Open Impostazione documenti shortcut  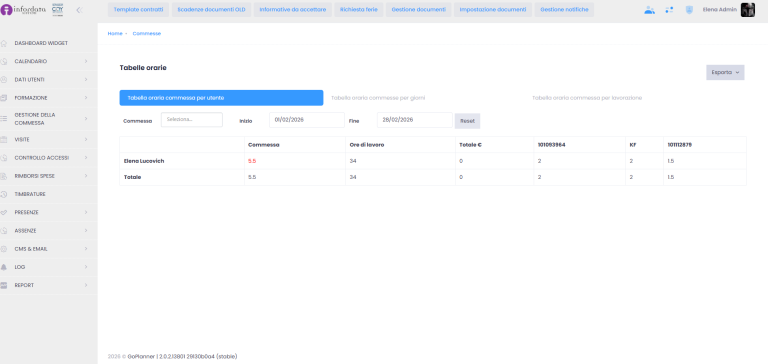click(x=493, y=10)
